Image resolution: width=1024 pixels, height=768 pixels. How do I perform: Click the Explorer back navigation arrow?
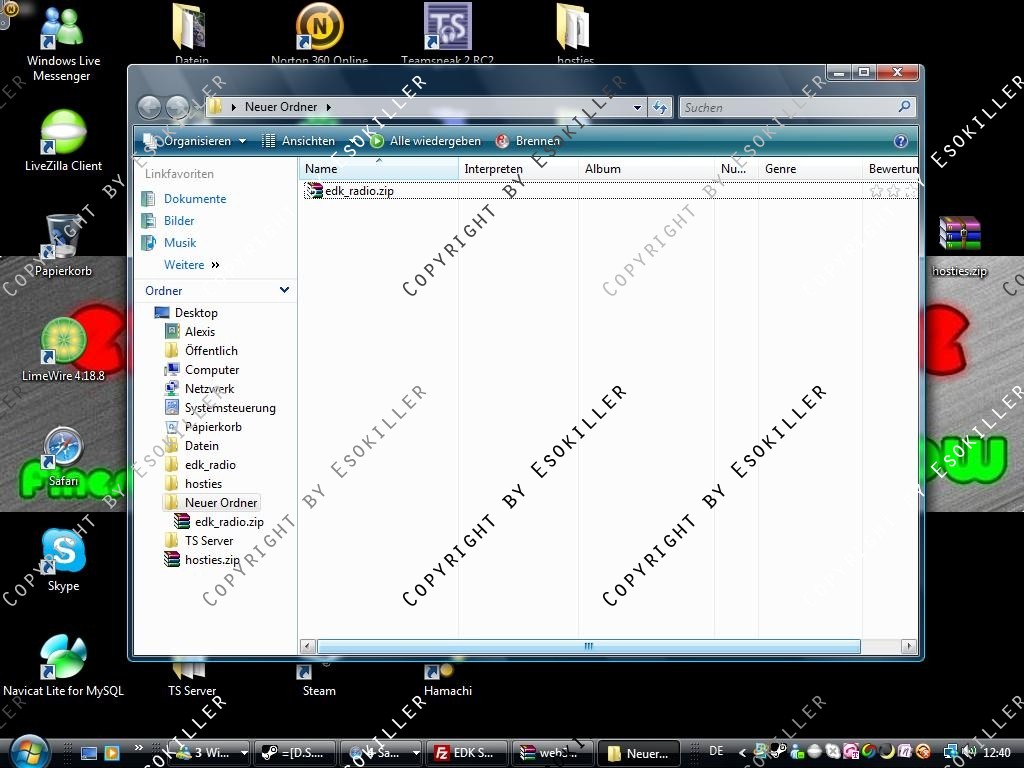point(149,107)
